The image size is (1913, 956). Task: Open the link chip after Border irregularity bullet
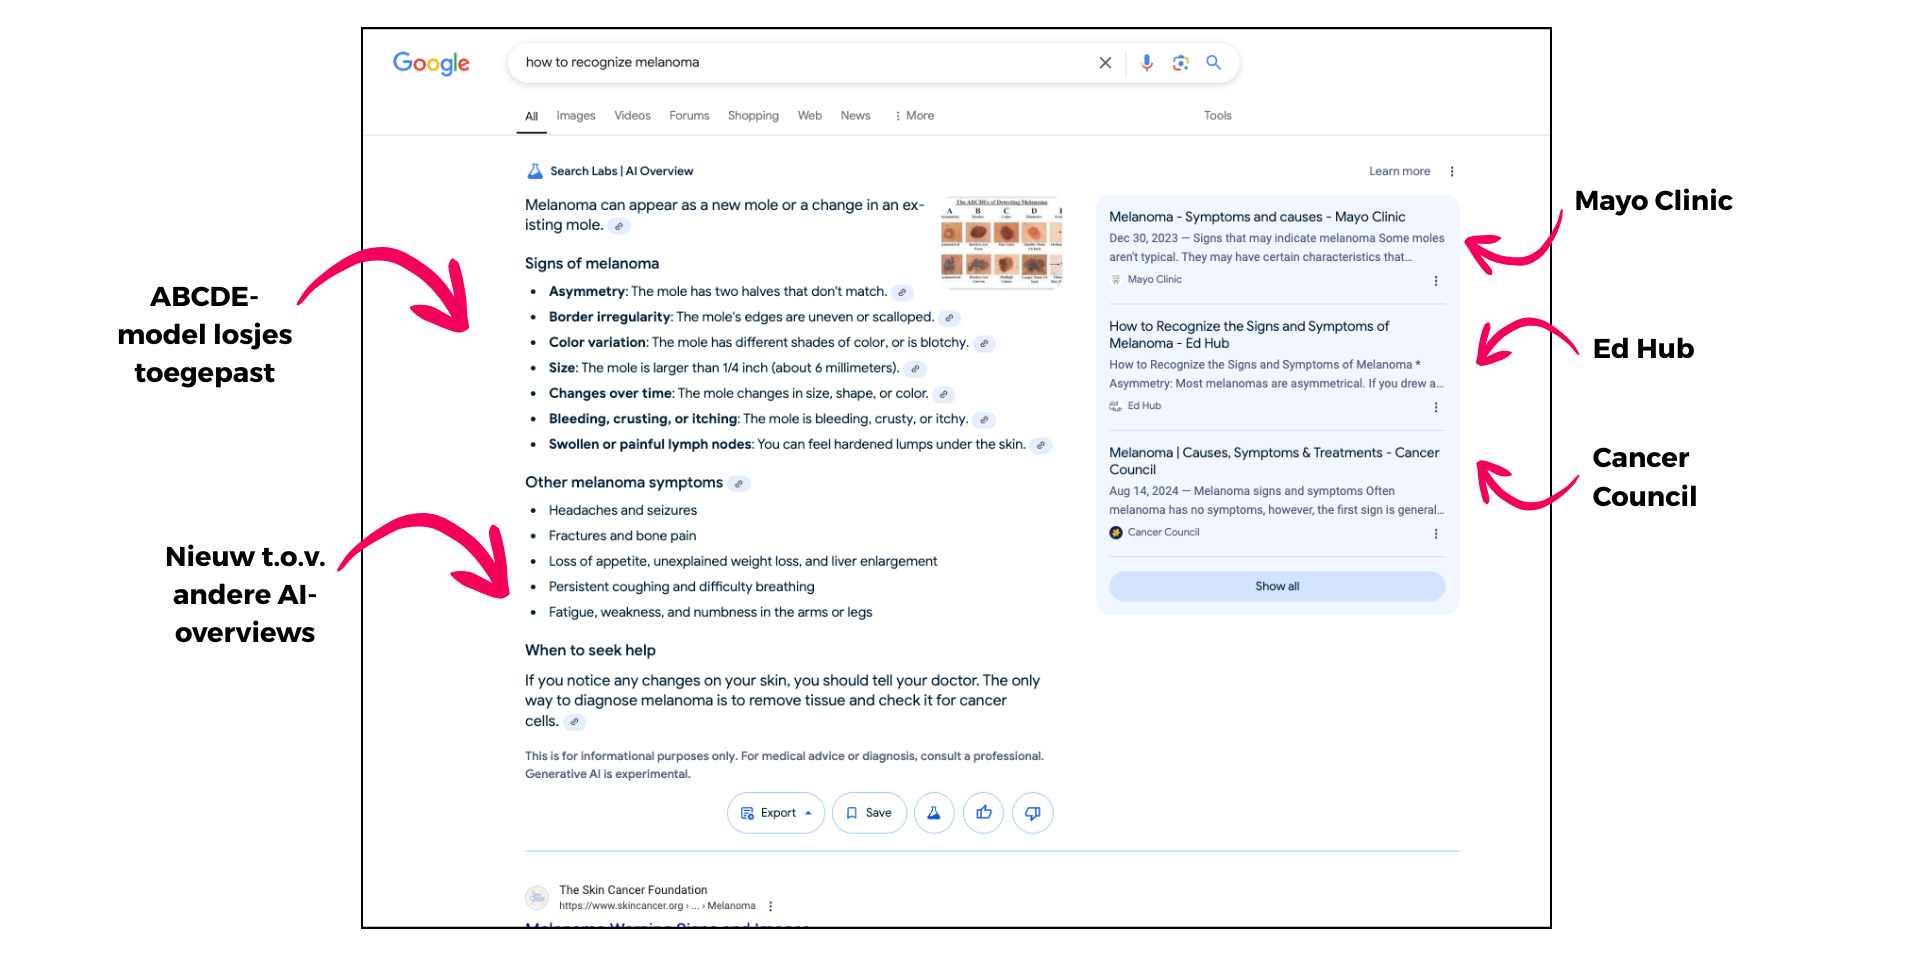click(x=949, y=318)
